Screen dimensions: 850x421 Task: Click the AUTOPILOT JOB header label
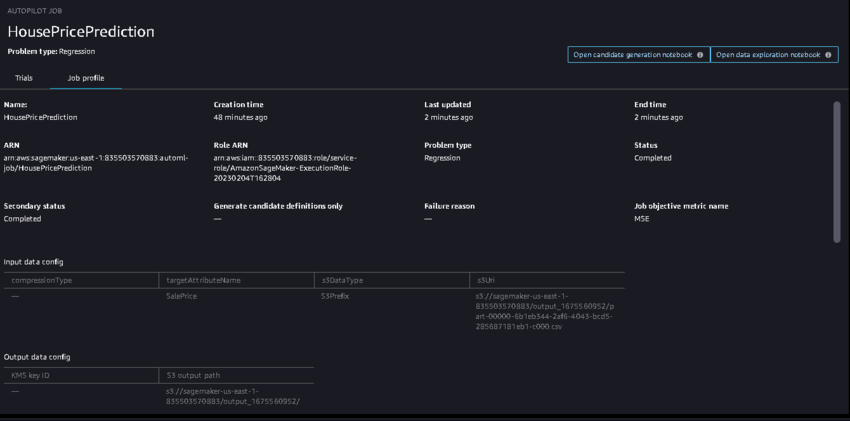coord(35,11)
